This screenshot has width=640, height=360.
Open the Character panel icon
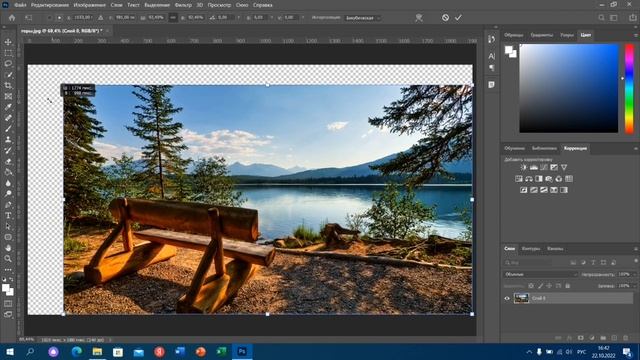[x=491, y=56]
